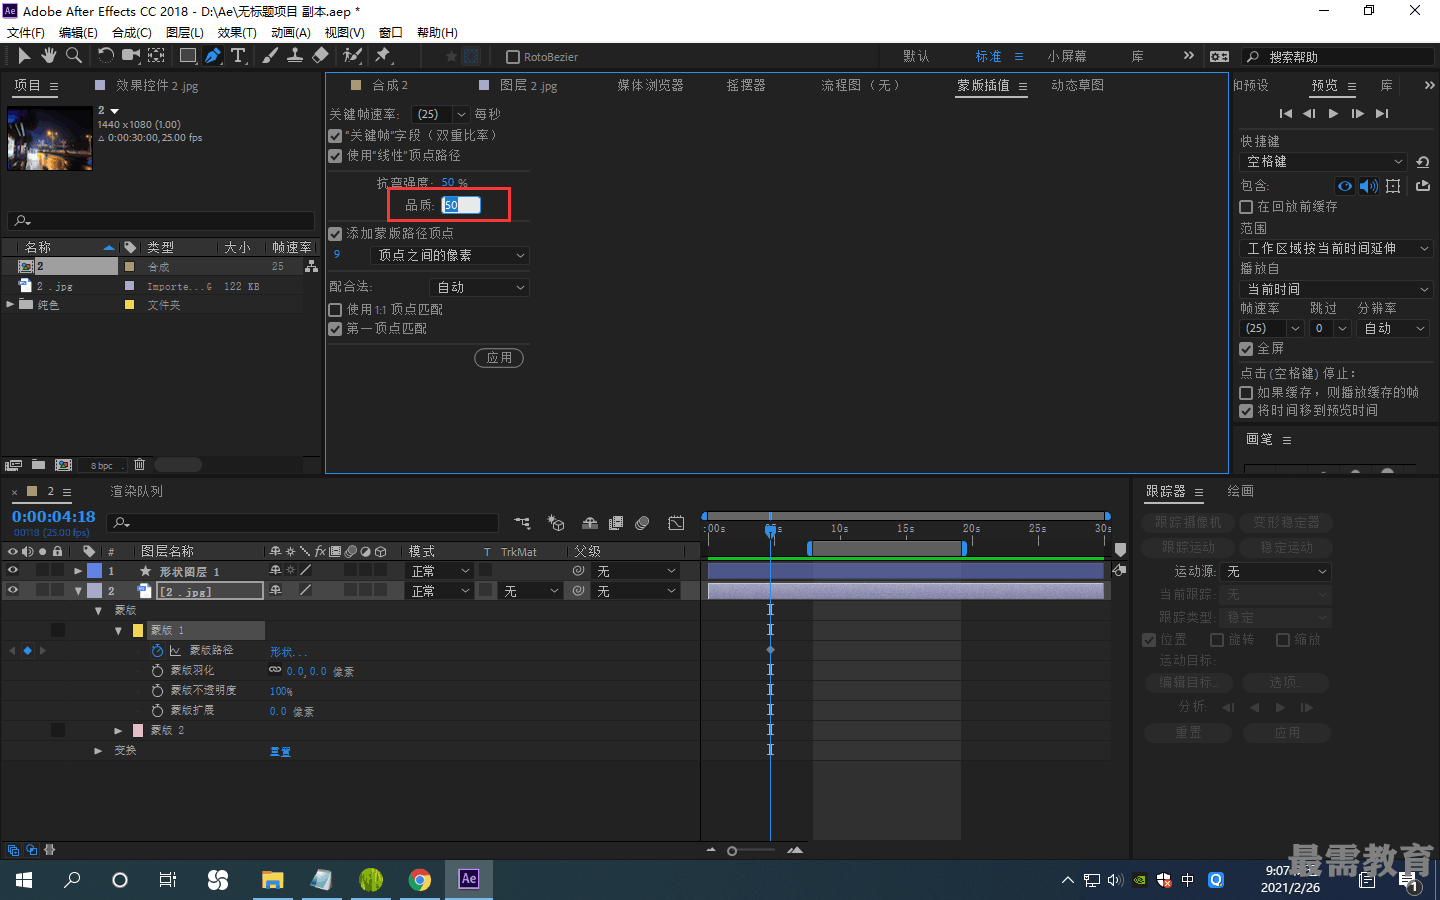1440x900 pixels.
Task: Select the Brush tool
Action: click(270, 56)
